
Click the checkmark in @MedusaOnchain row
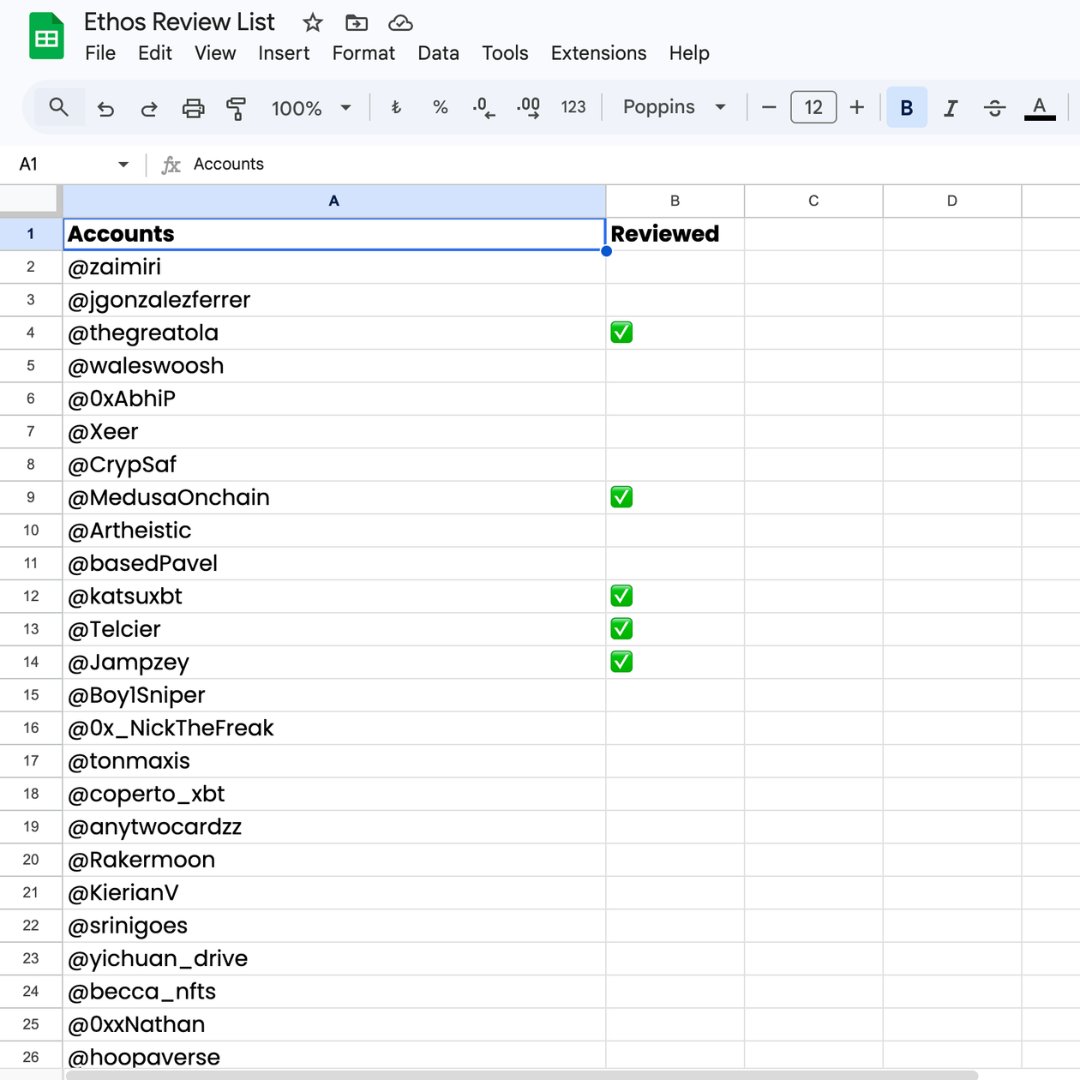click(x=621, y=497)
